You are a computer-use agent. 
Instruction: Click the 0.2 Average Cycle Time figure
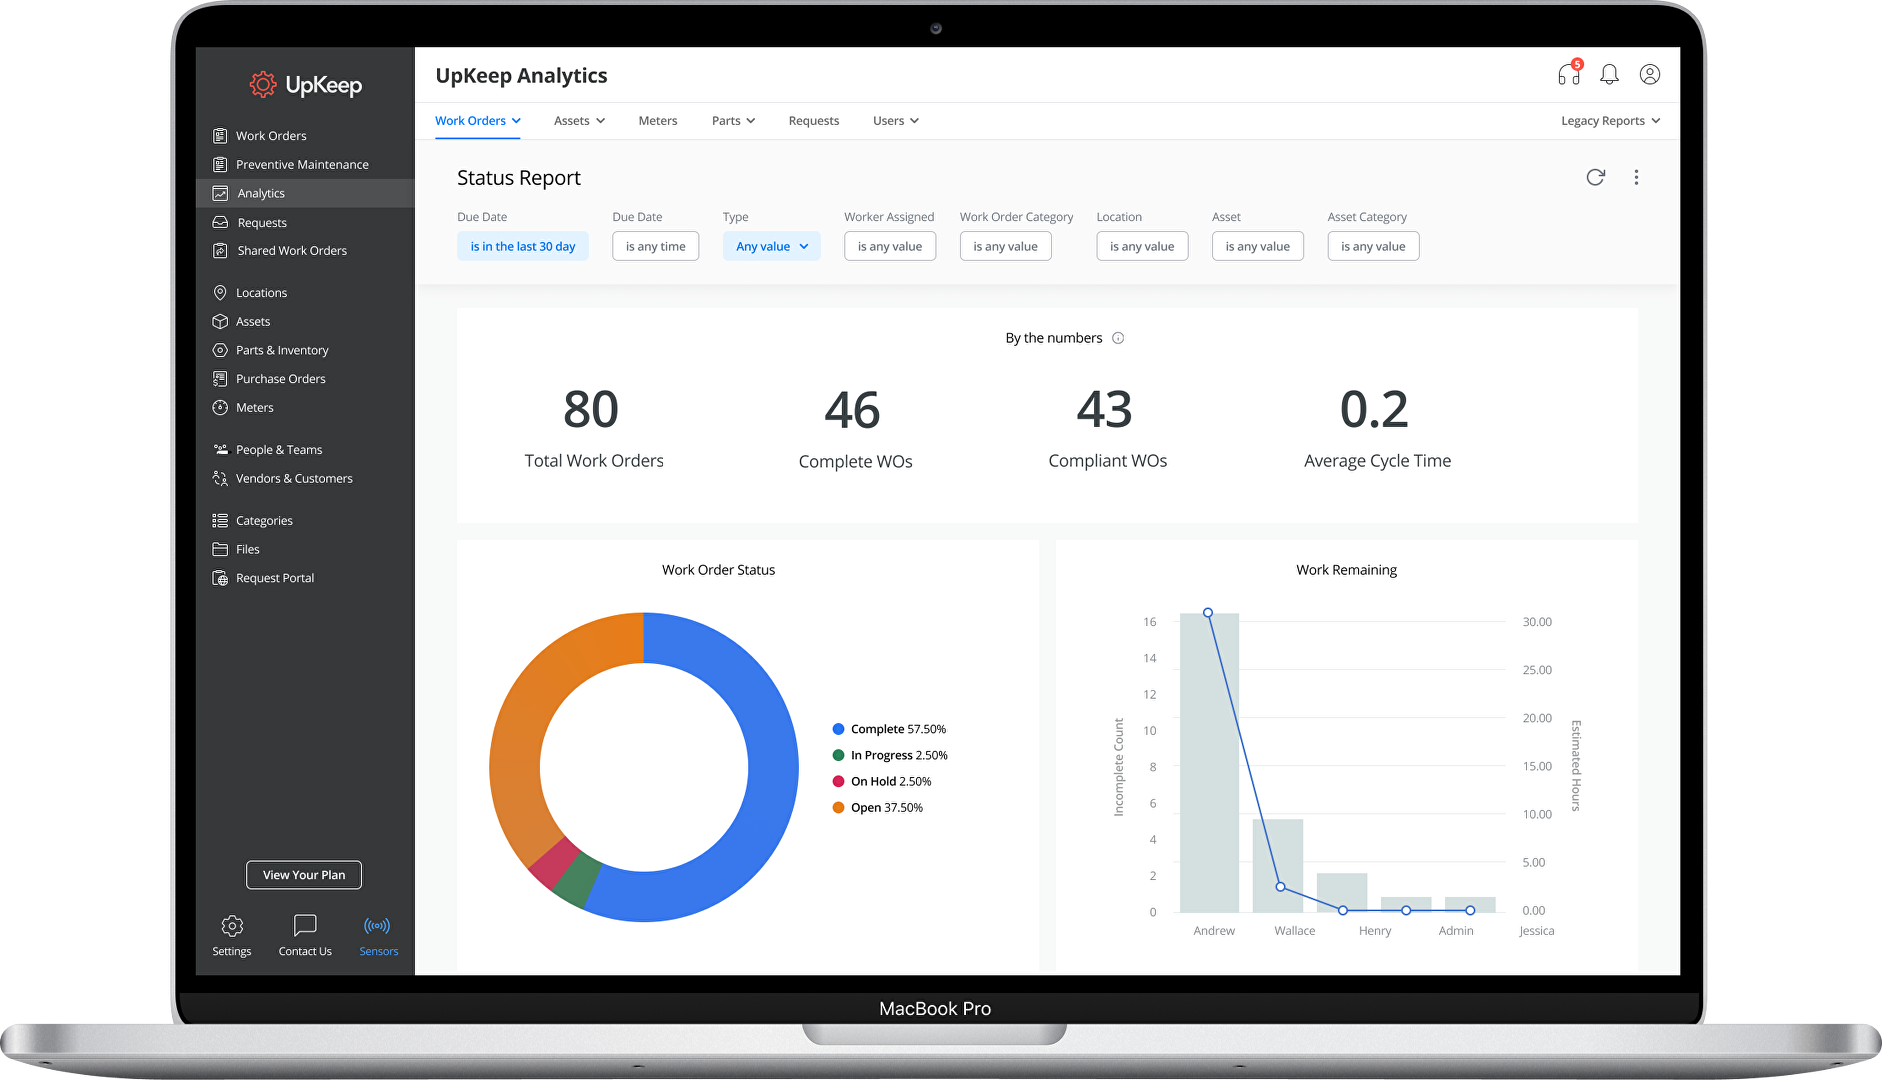[1375, 411]
